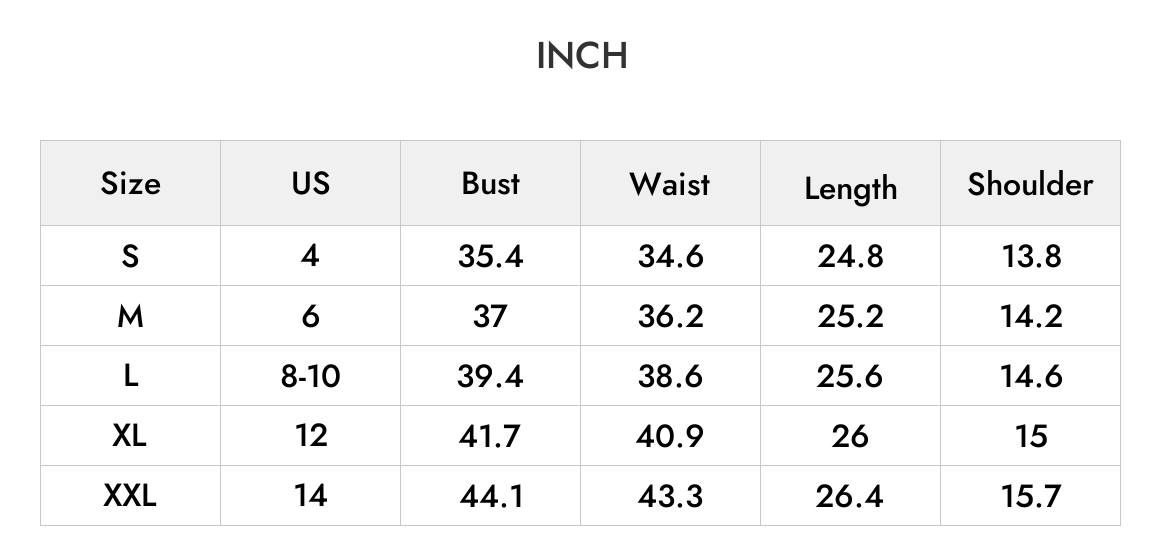The height and width of the screenshot is (540, 1160).
Task: Select the 25.6 length measurement cell
Action: (x=850, y=377)
